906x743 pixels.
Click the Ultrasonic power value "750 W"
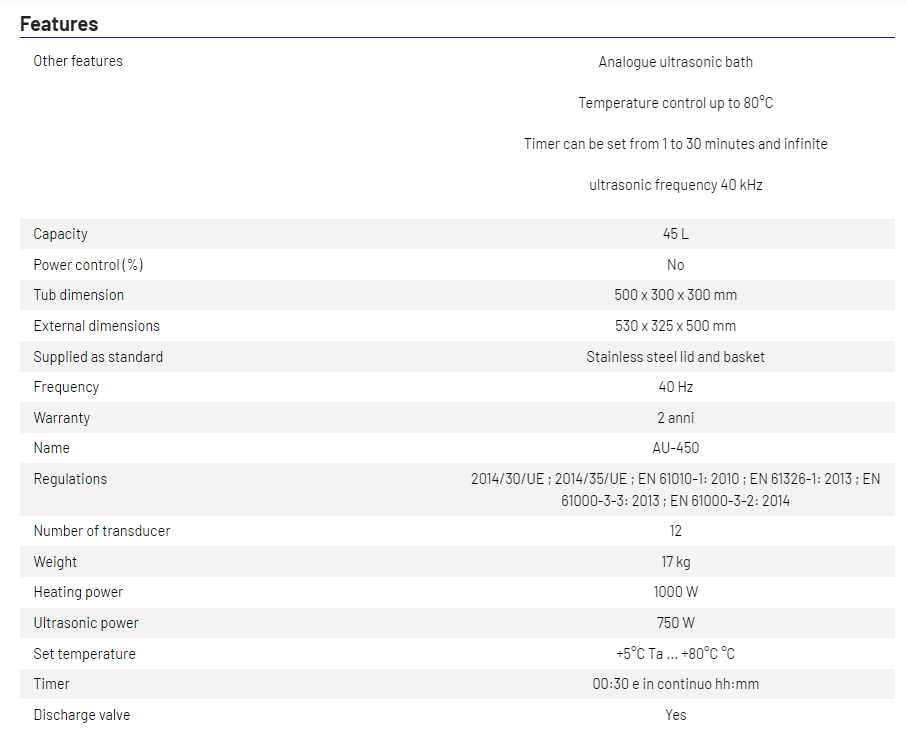pyautogui.click(x=676, y=623)
